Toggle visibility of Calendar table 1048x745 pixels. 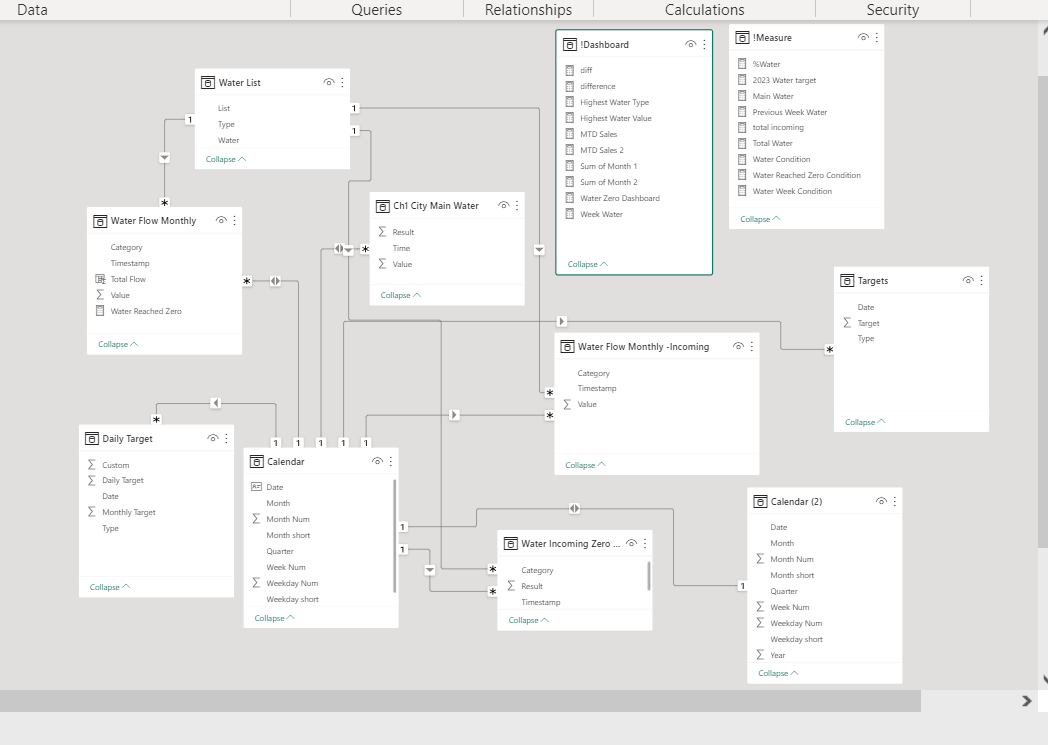click(x=377, y=461)
